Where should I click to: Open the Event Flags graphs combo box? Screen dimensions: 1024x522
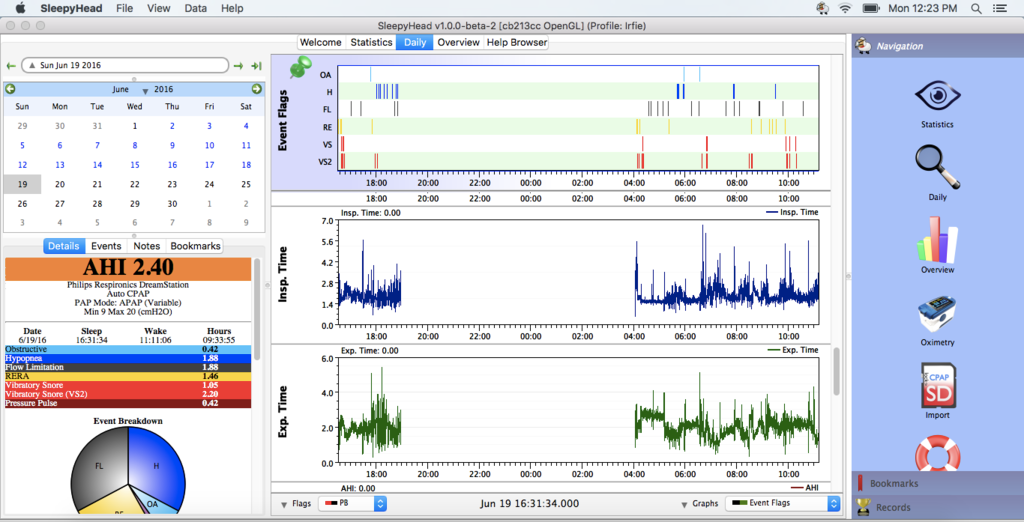[x=782, y=503]
